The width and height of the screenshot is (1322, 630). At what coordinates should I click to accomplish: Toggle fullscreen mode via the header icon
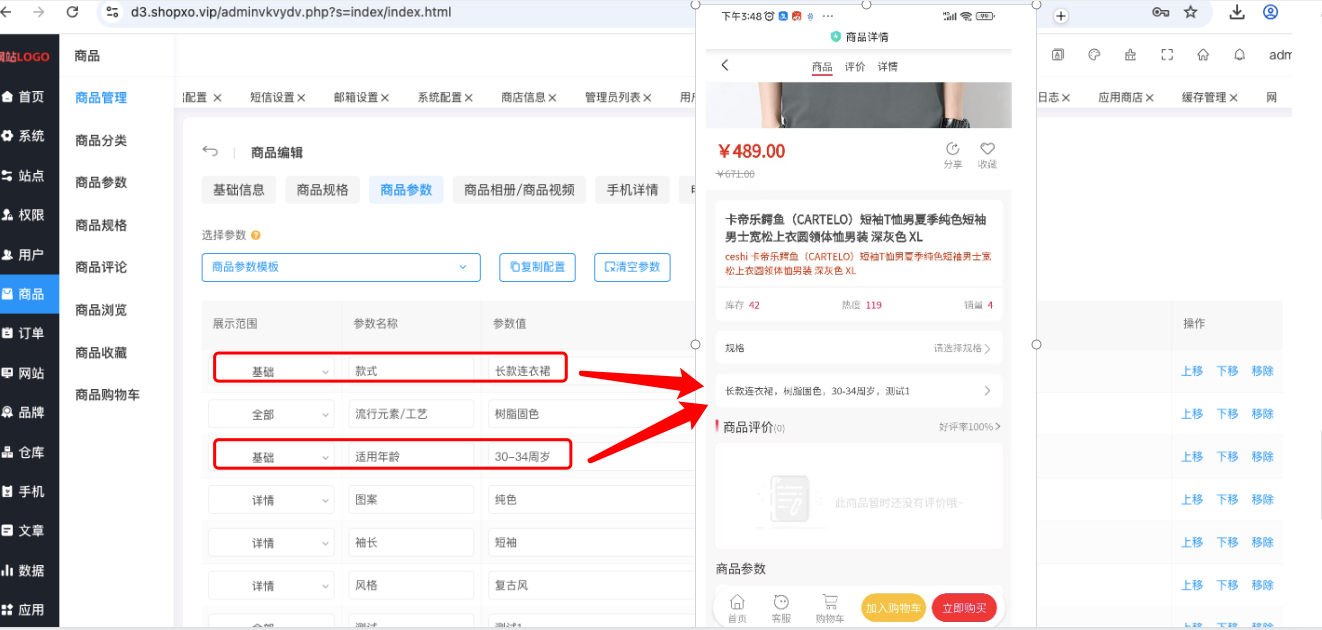(x=1167, y=55)
